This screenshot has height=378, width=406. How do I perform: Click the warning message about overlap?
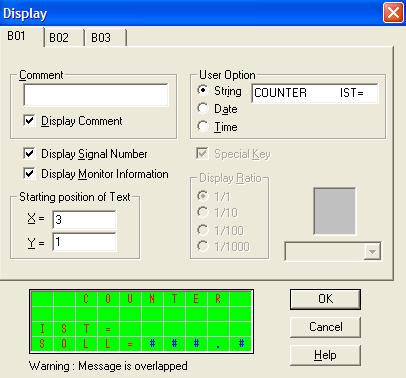pyautogui.click(x=108, y=366)
